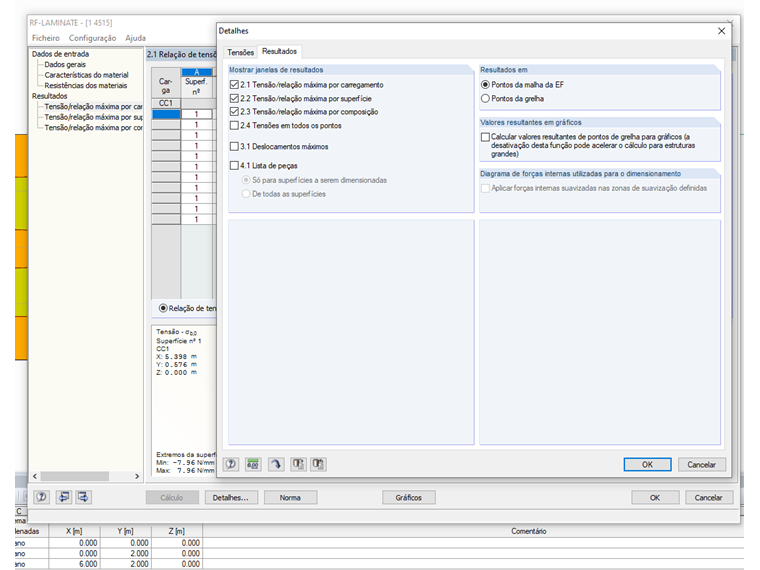Open help in the RF-LAMINATE window
The image size is (760, 570).
[x=42, y=497]
